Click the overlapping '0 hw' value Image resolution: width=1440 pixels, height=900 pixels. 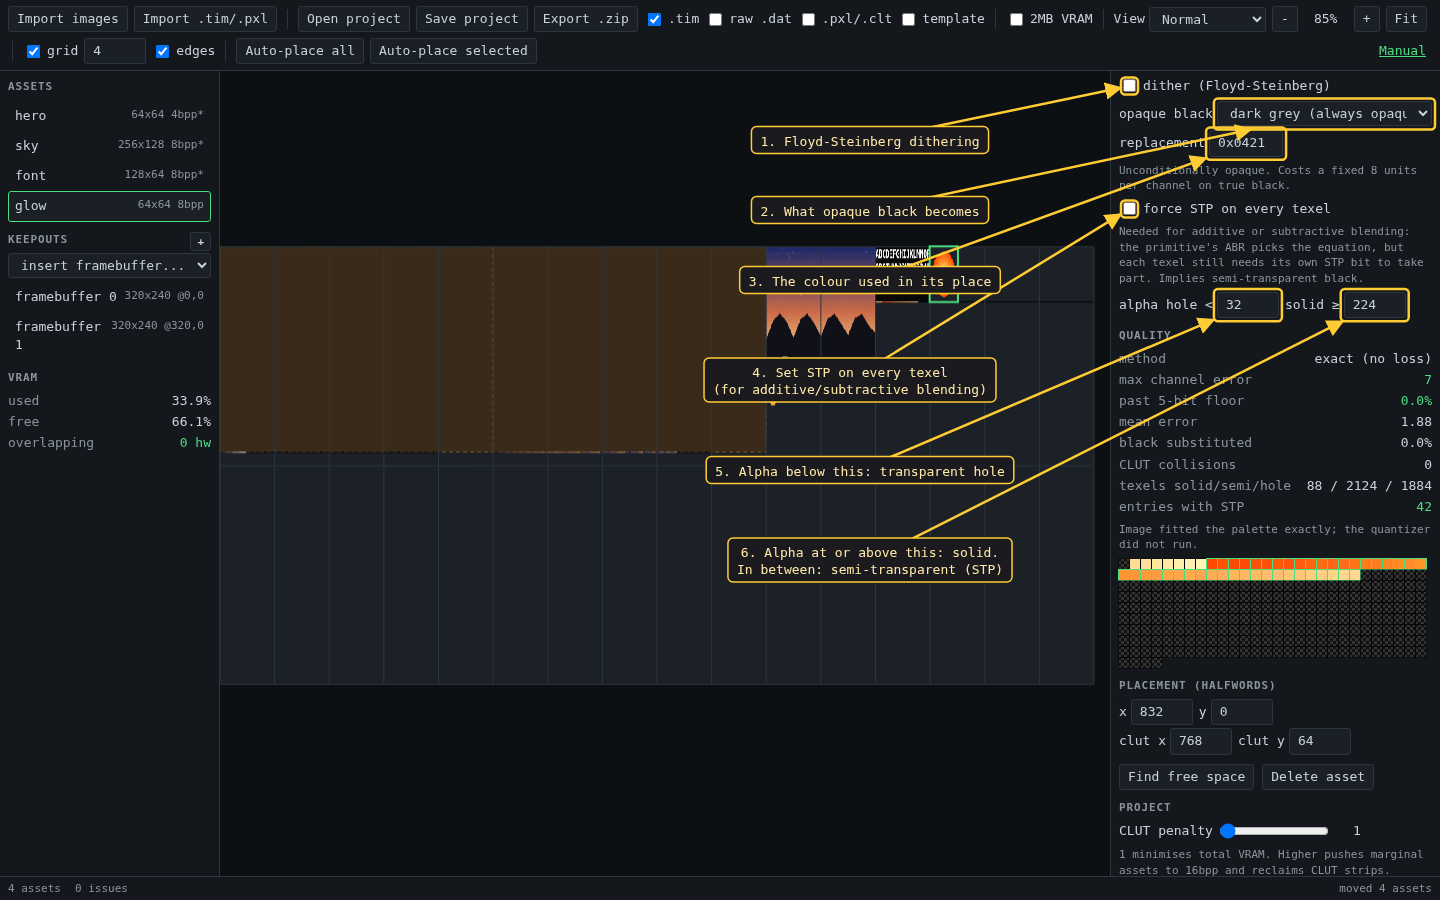click(x=195, y=443)
